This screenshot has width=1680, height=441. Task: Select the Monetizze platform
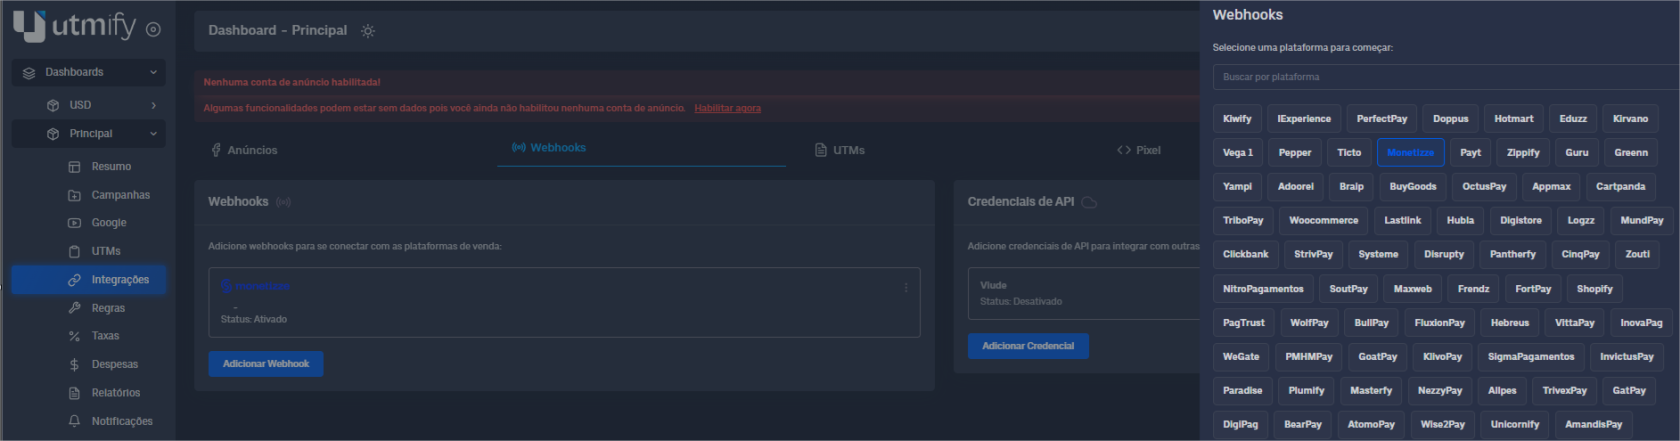coord(1410,153)
